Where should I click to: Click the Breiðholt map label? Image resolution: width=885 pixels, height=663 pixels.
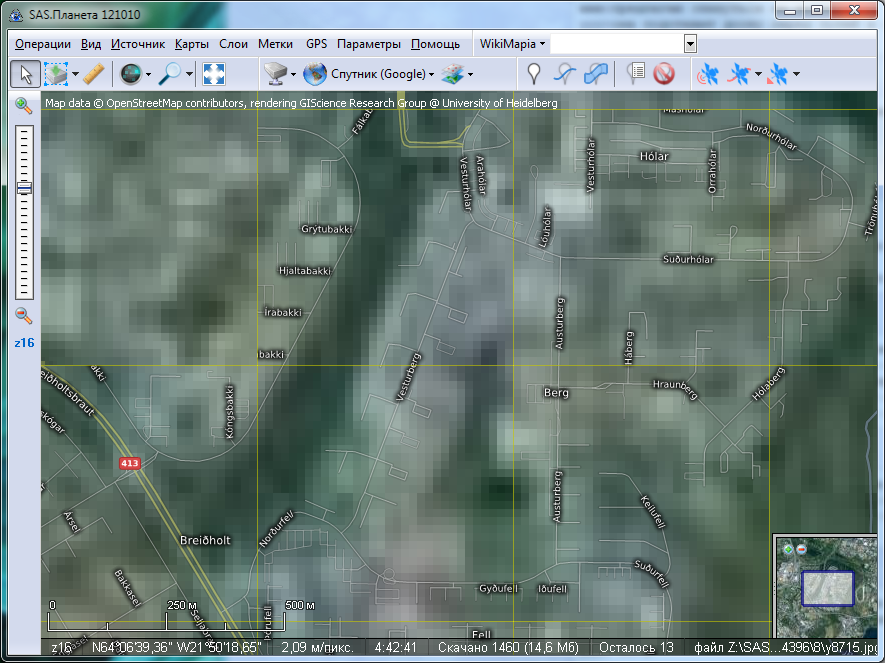click(x=205, y=541)
